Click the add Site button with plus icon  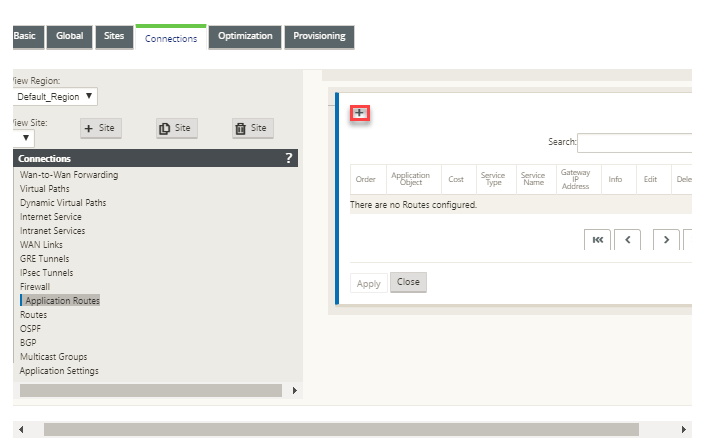tap(101, 128)
